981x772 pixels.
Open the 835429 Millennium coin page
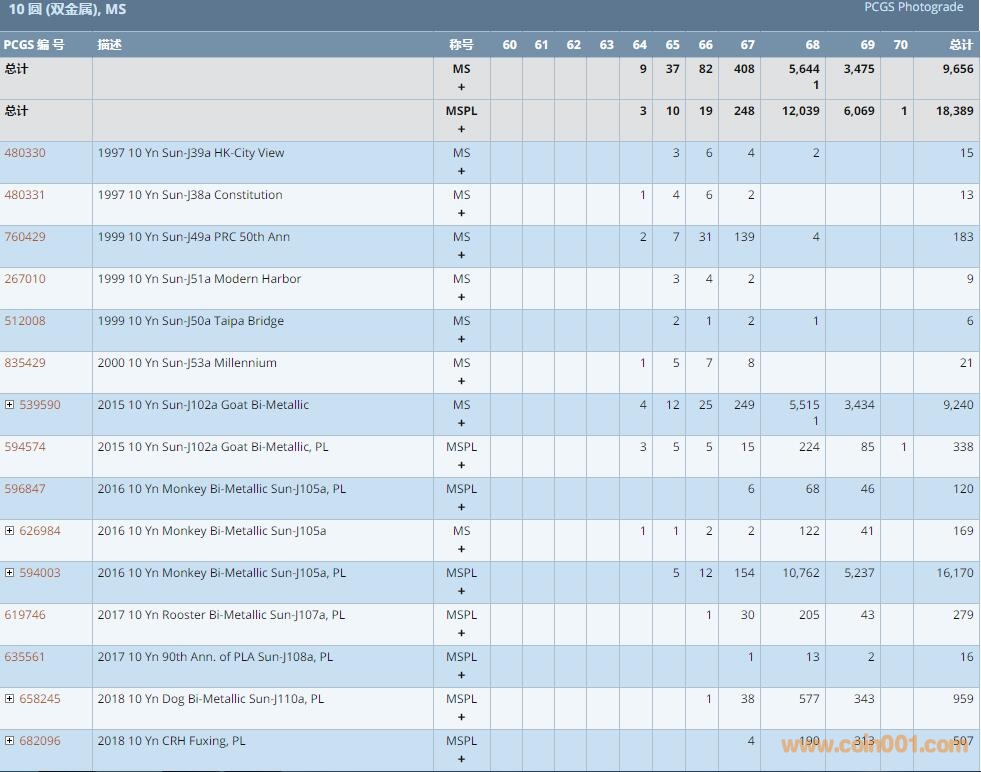(x=25, y=363)
